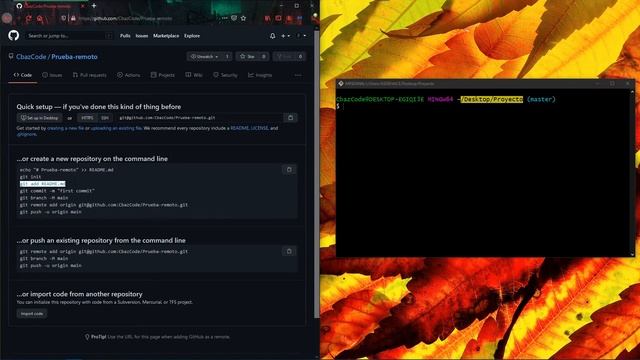Open the browser page actions ellipsis
The image size is (640, 360).
(x=224, y=18)
